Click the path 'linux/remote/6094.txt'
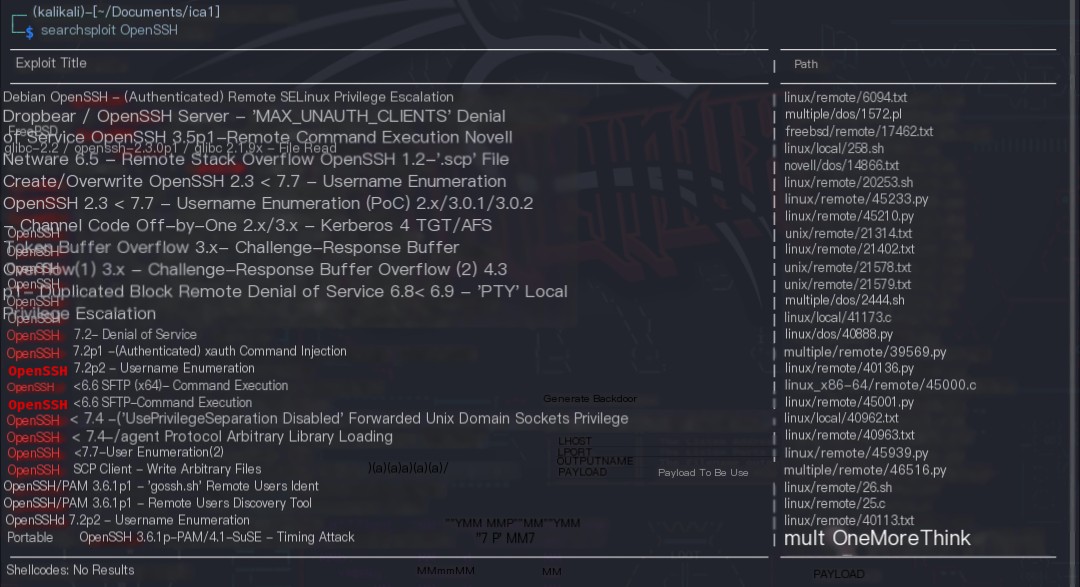Screen dimensions: 1080x587 point(845,98)
